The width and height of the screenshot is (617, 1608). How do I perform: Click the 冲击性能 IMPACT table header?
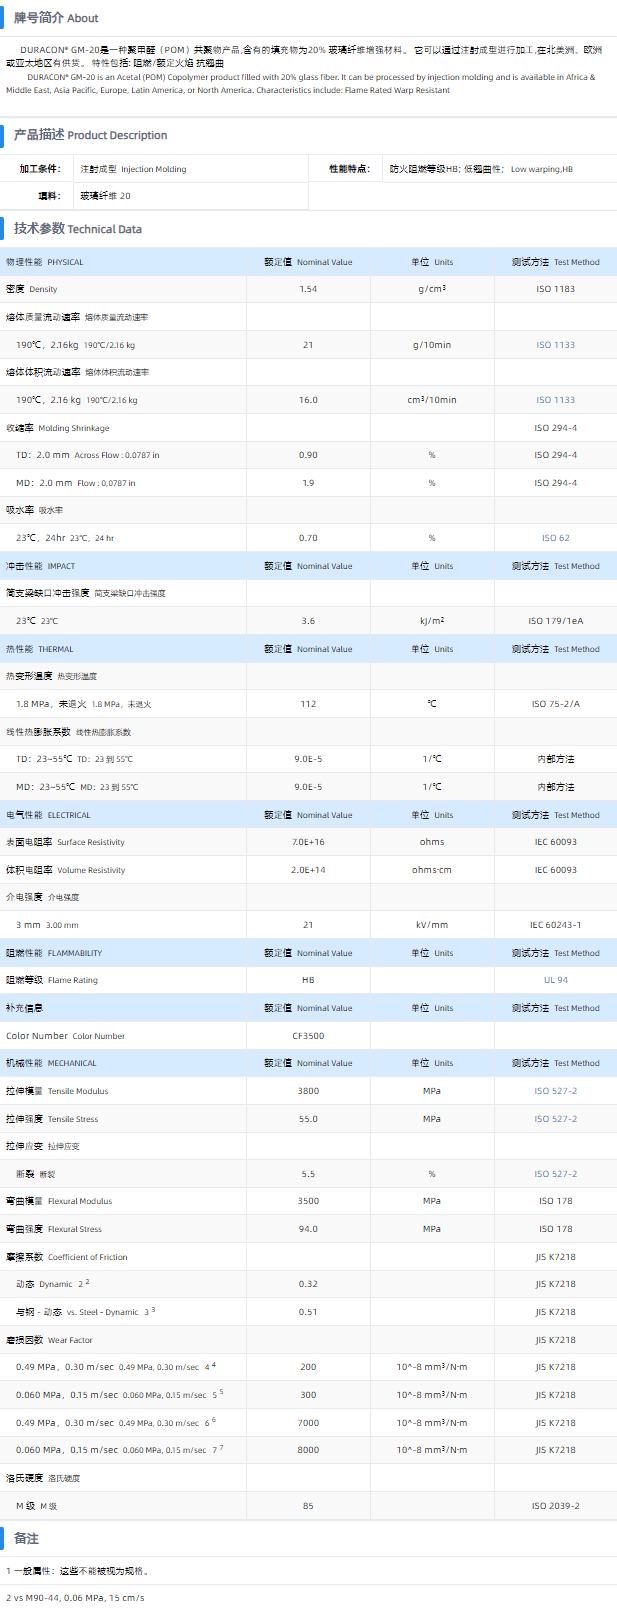click(41, 566)
